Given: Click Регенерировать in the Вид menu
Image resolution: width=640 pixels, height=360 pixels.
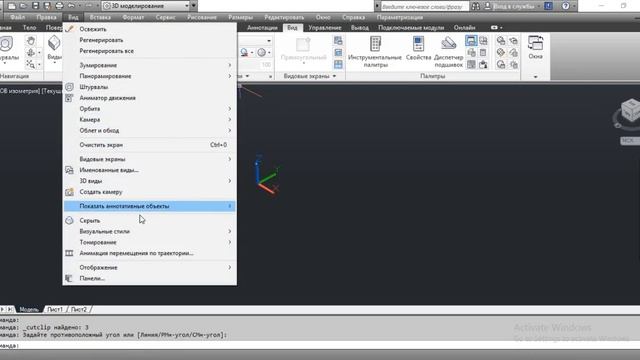Looking at the screenshot, I should coord(150,40).
